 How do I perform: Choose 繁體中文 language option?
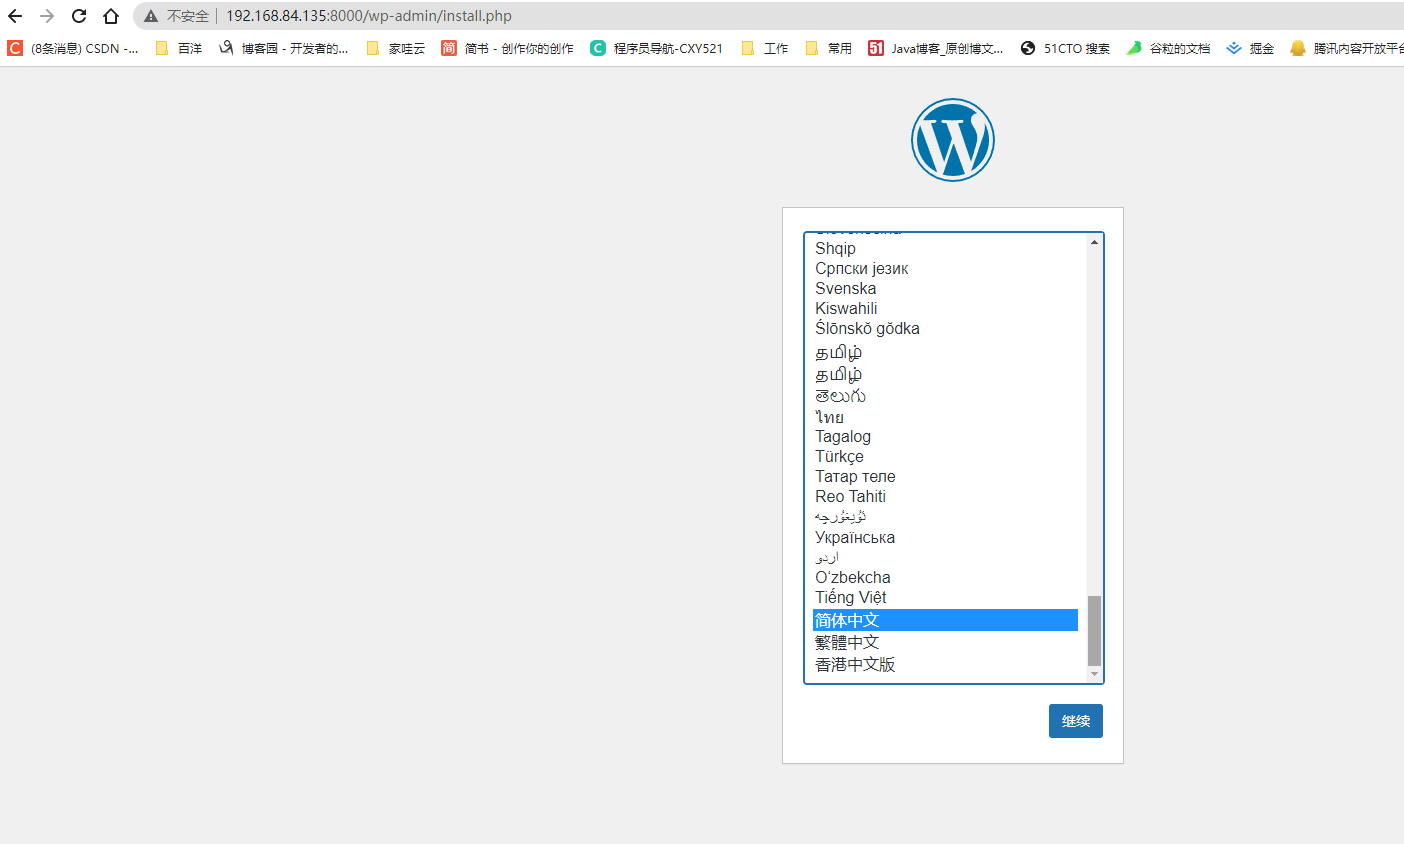click(x=945, y=642)
